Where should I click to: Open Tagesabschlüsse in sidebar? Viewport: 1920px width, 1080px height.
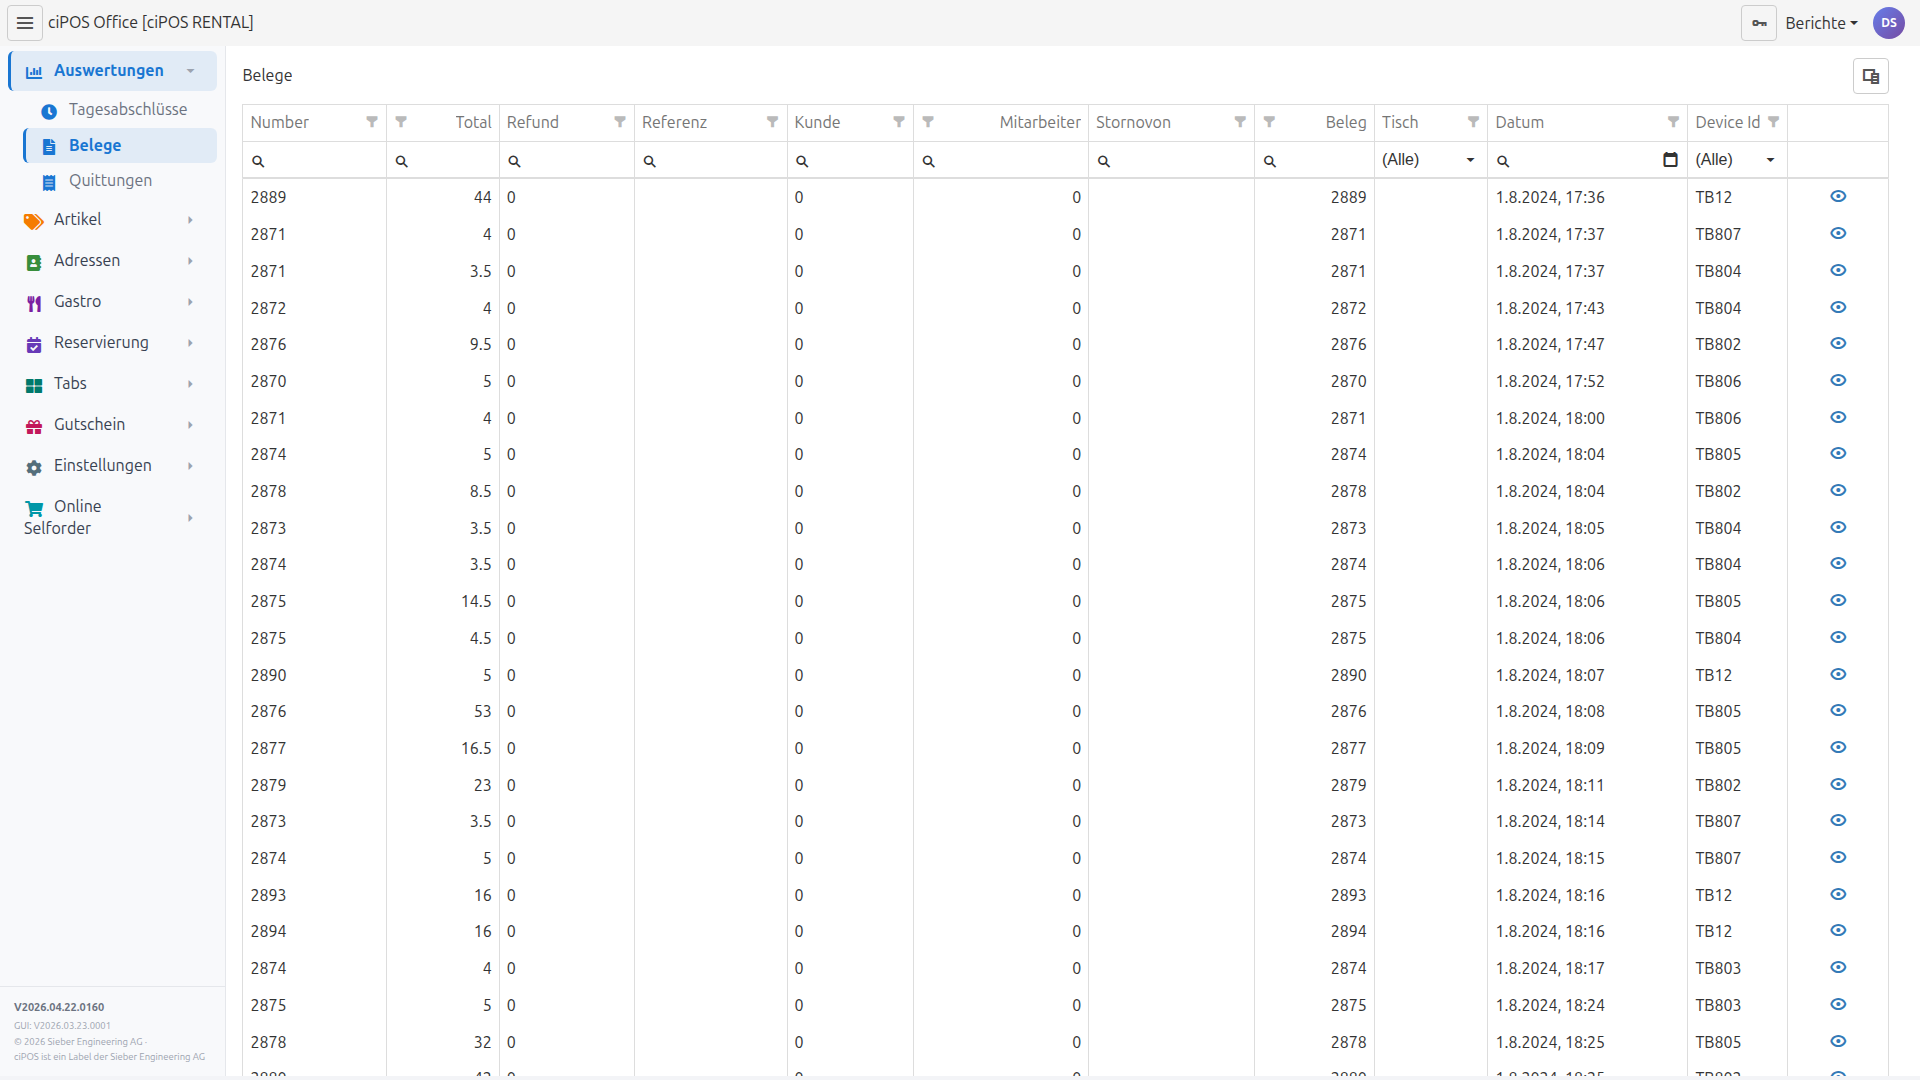coord(120,110)
